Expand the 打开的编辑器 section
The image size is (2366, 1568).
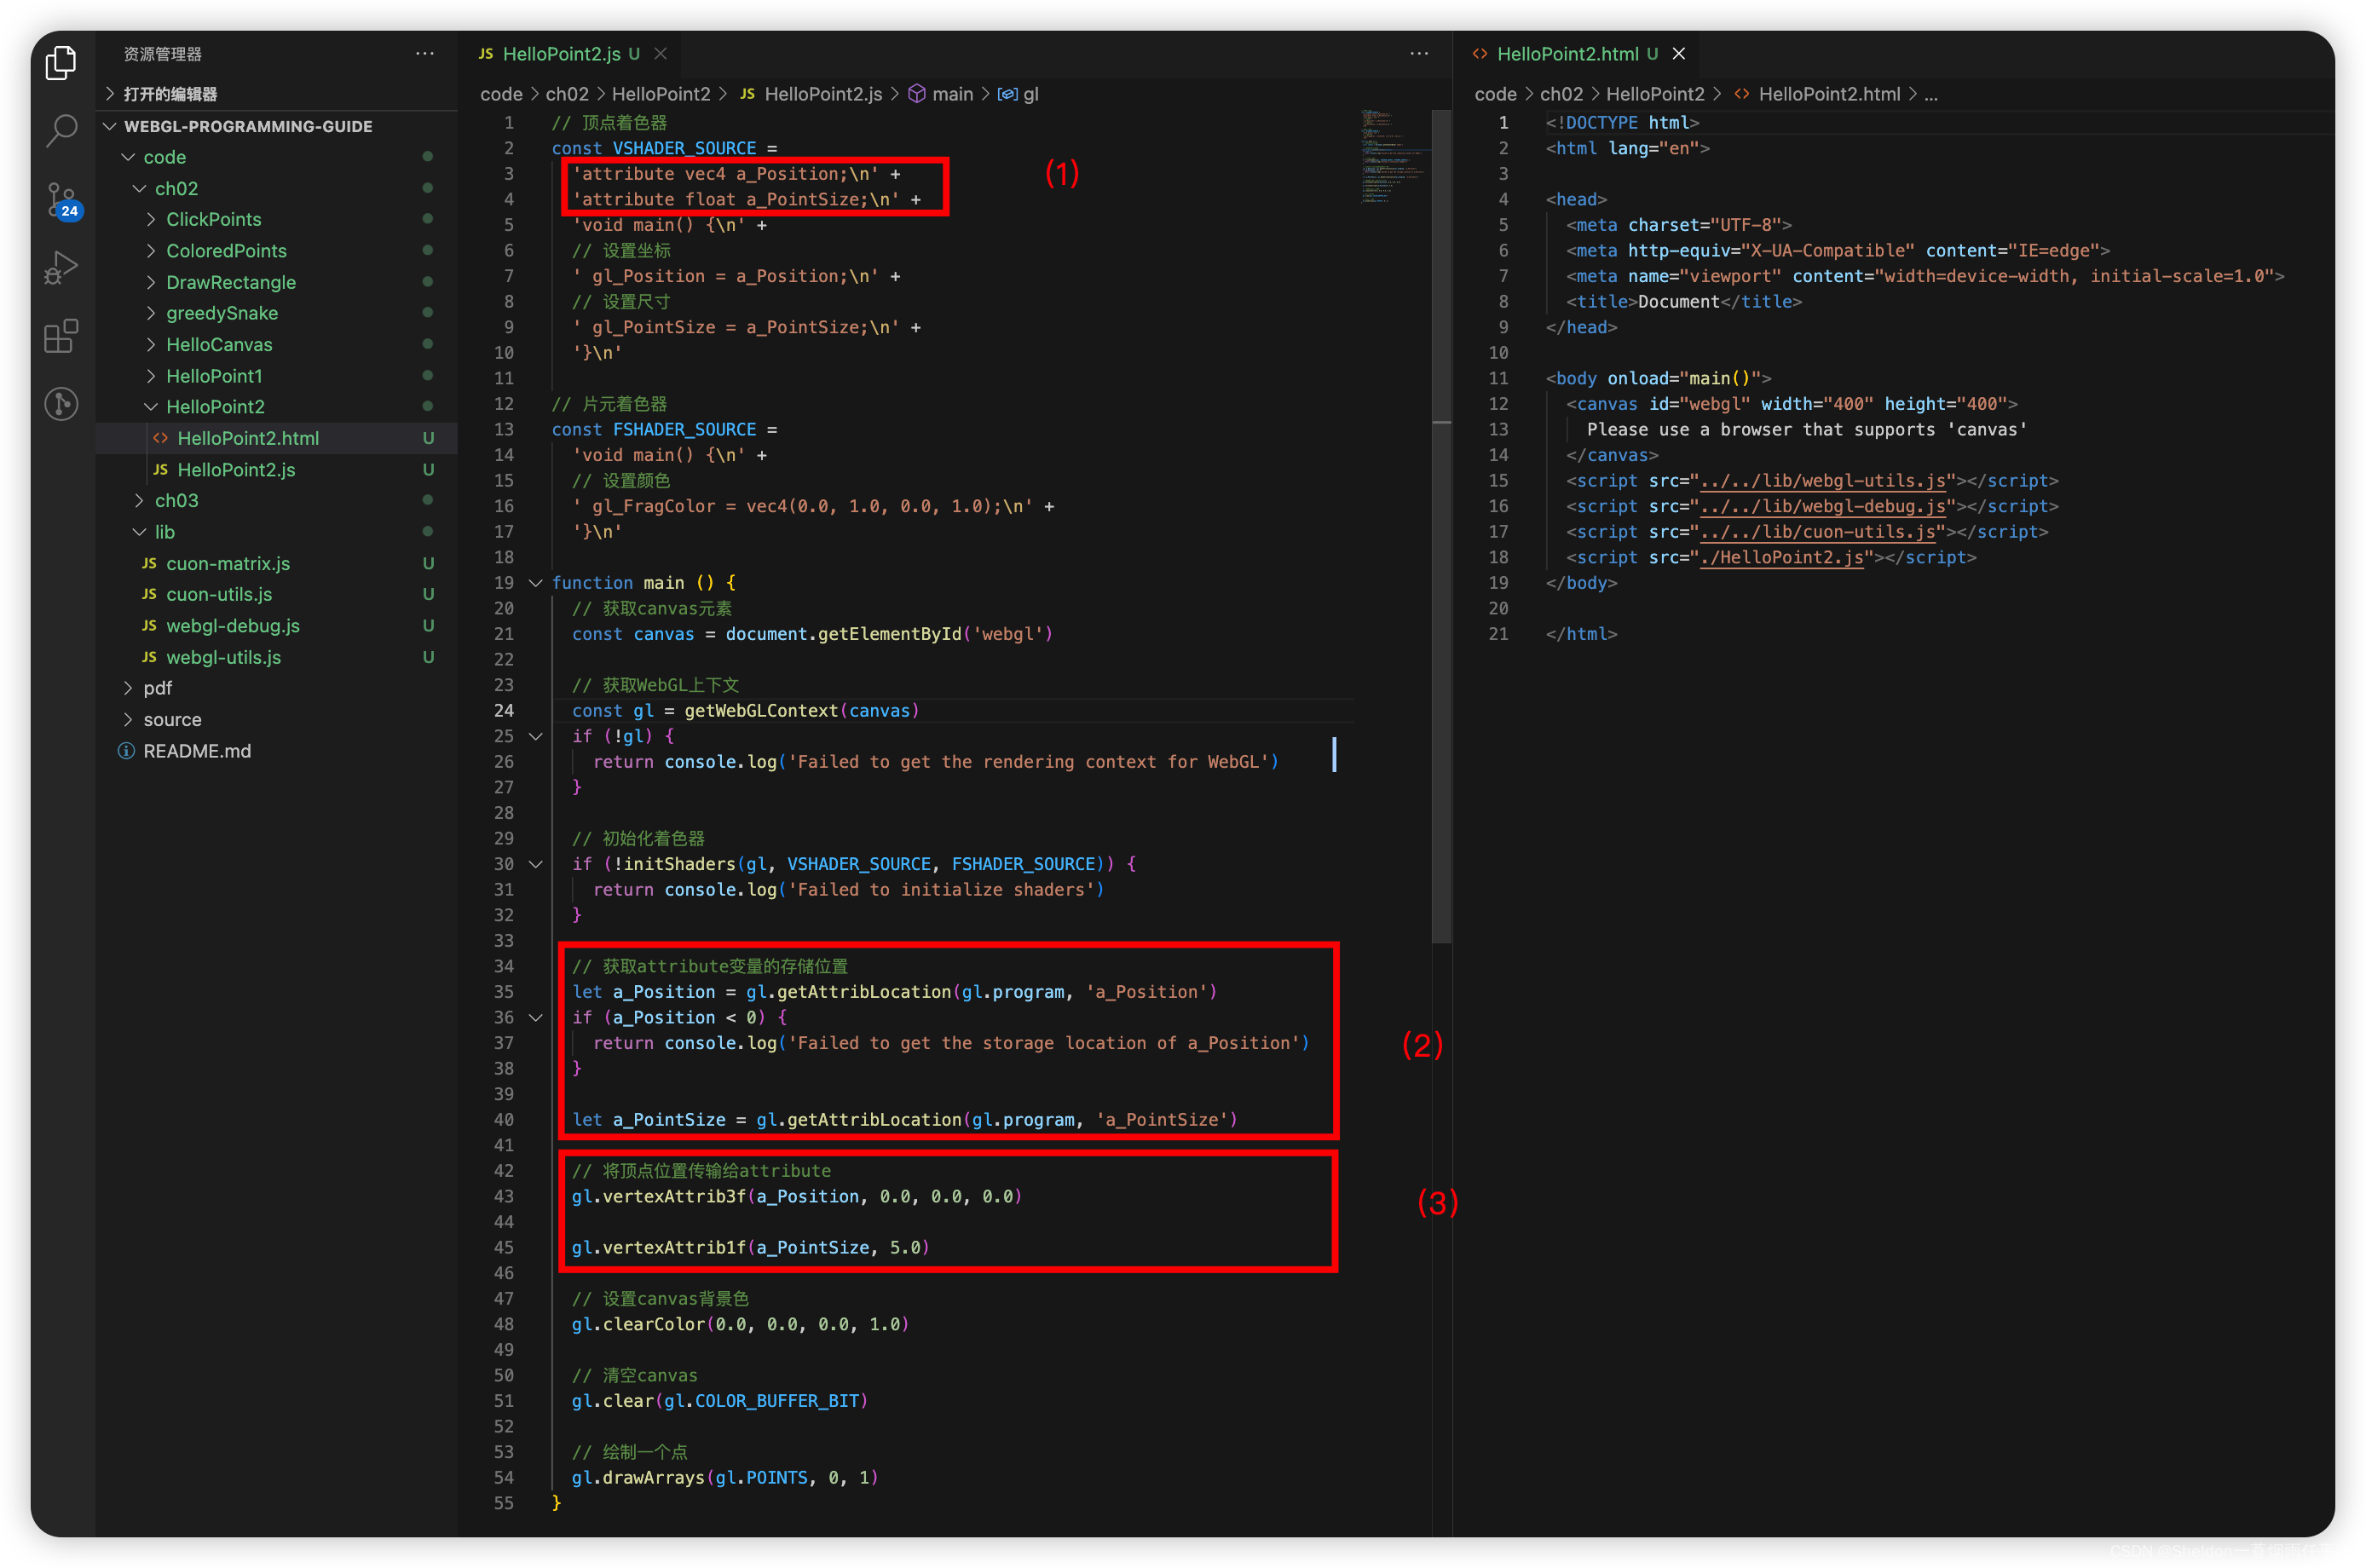[170, 94]
